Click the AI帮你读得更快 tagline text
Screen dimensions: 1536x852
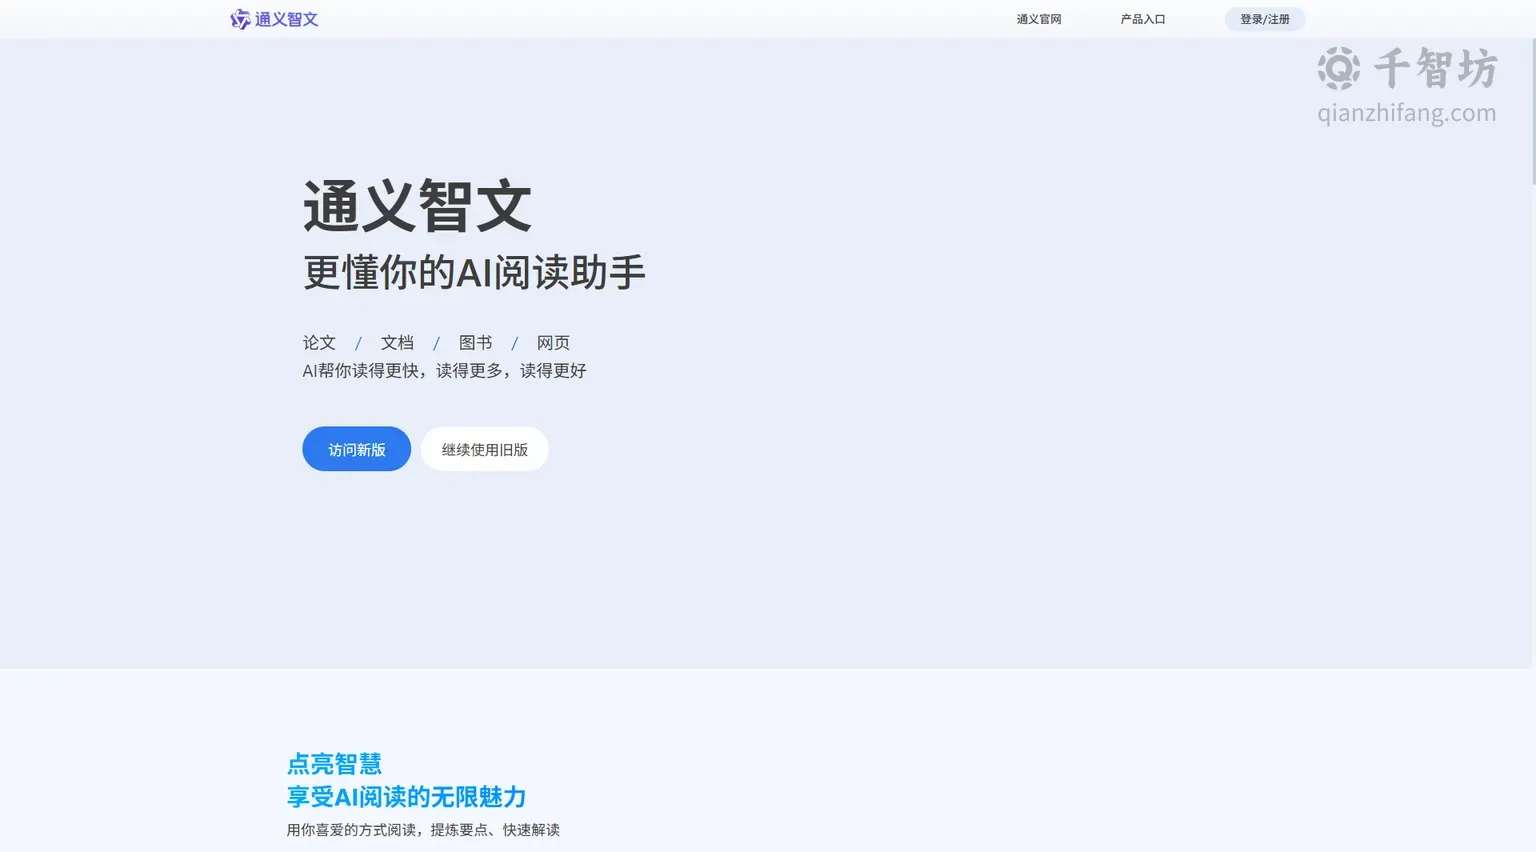pyautogui.click(x=445, y=371)
